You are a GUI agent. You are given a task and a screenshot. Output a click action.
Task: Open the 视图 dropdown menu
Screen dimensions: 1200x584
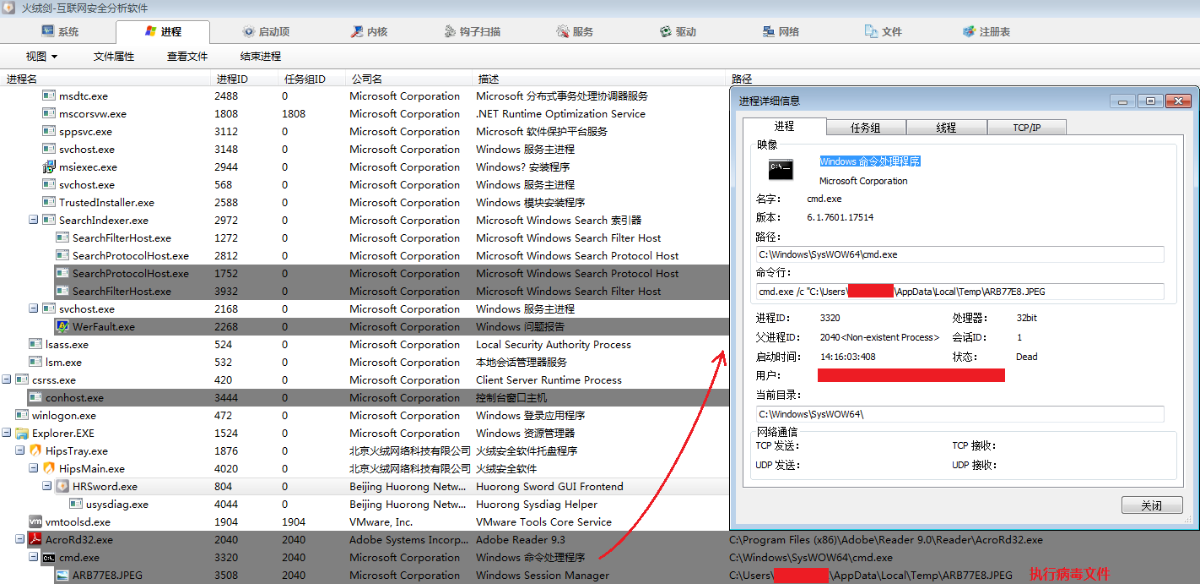(x=41, y=57)
